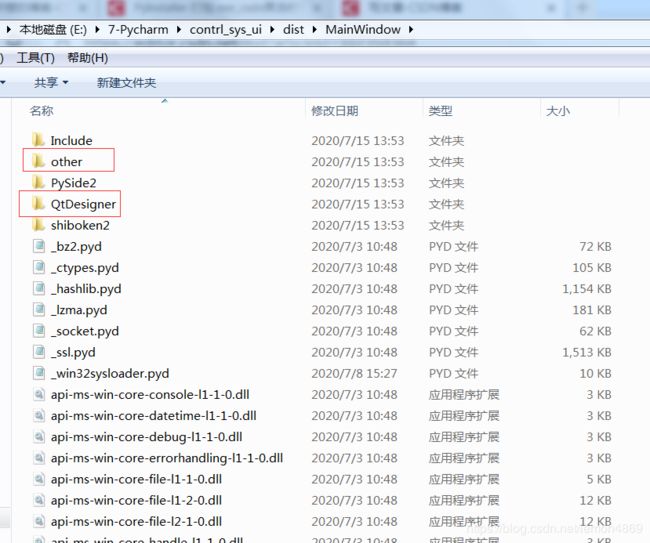This screenshot has width=650, height=543.
Task: Click the api-ms-win-core-console dll icon
Action: pos(39,394)
